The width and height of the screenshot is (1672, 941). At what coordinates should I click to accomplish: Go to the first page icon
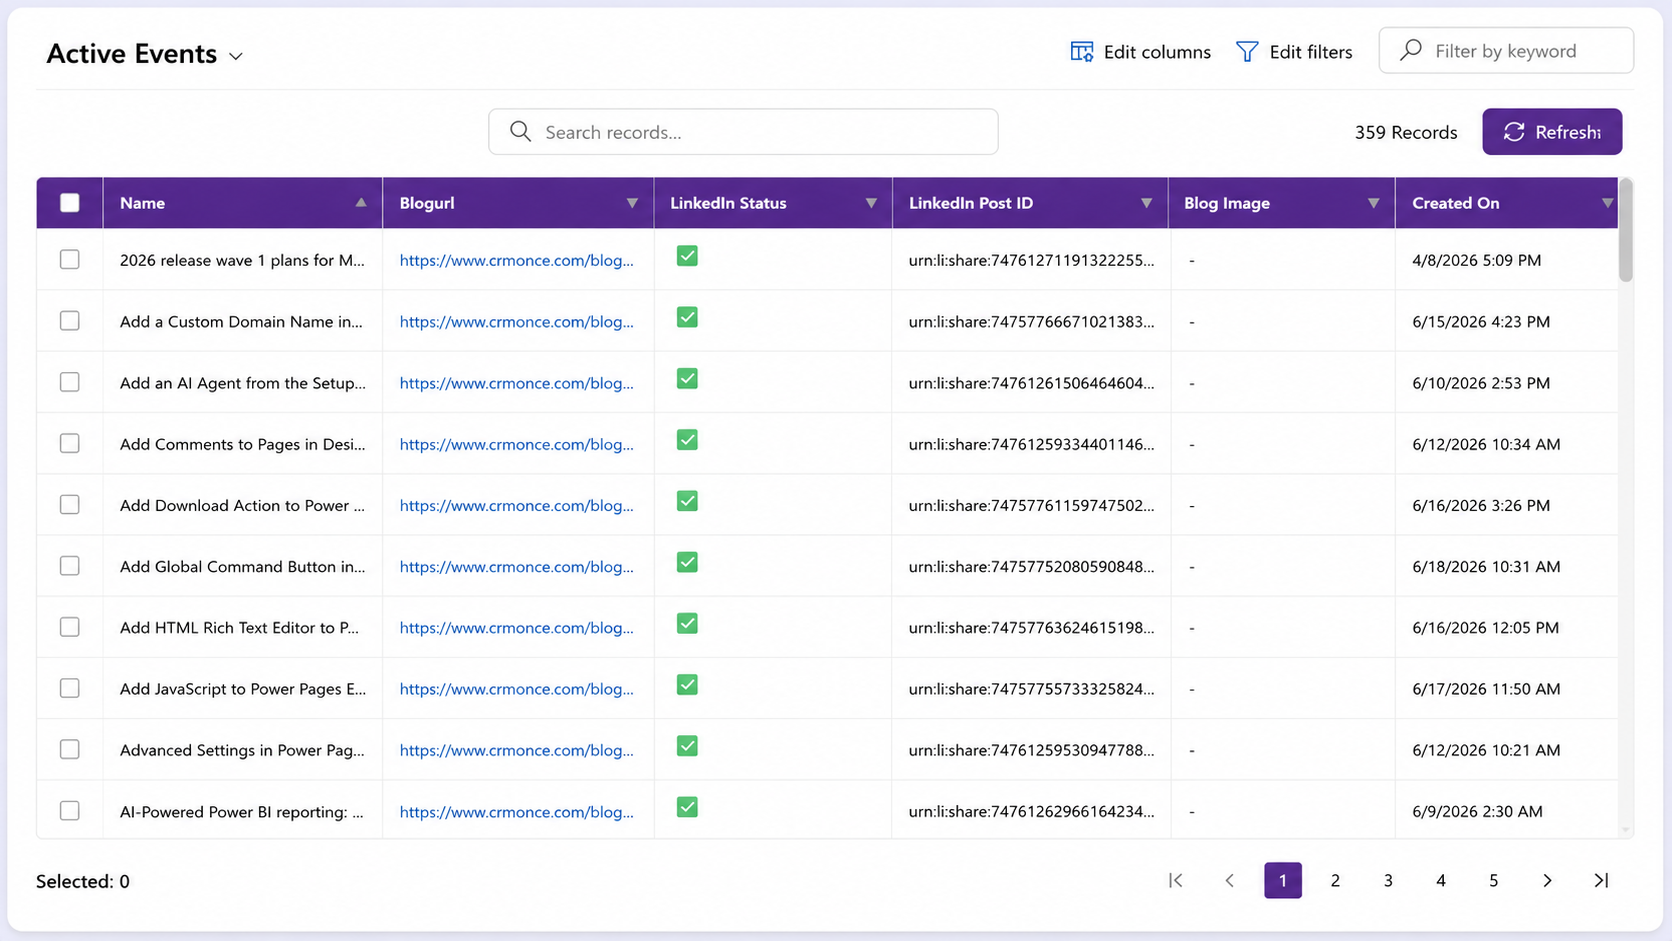point(1176,880)
